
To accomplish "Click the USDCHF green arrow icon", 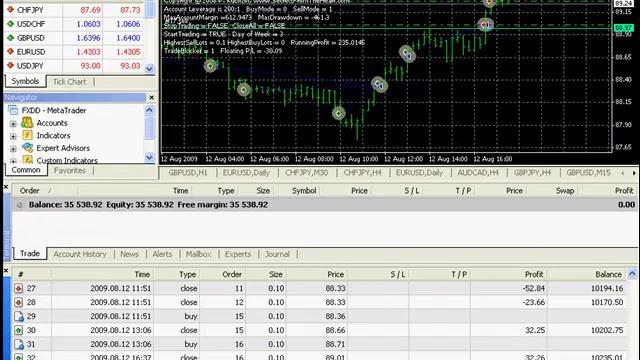I will coord(10,24).
